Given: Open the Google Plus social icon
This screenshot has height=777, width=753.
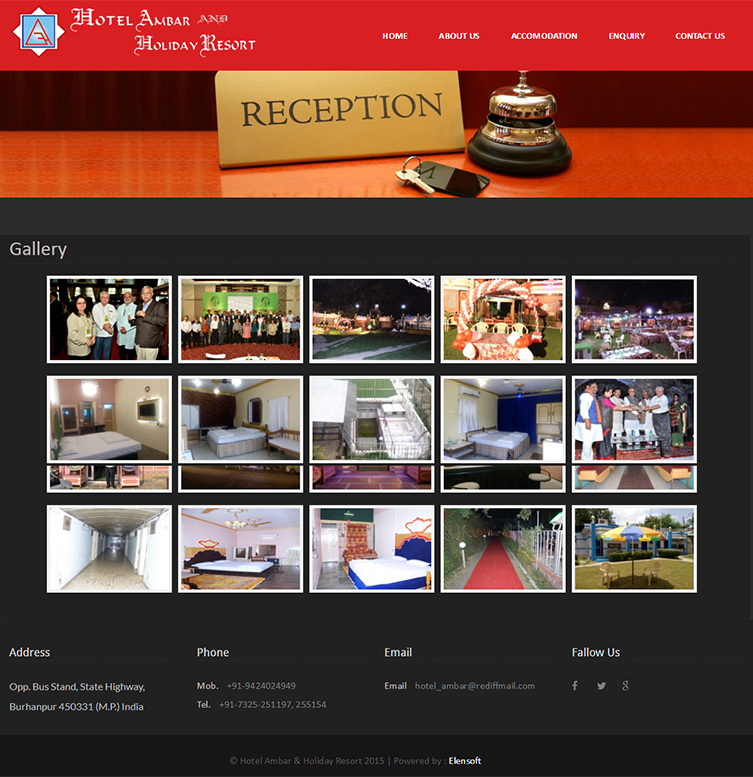Looking at the screenshot, I should pyautogui.click(x=626, y=686).
